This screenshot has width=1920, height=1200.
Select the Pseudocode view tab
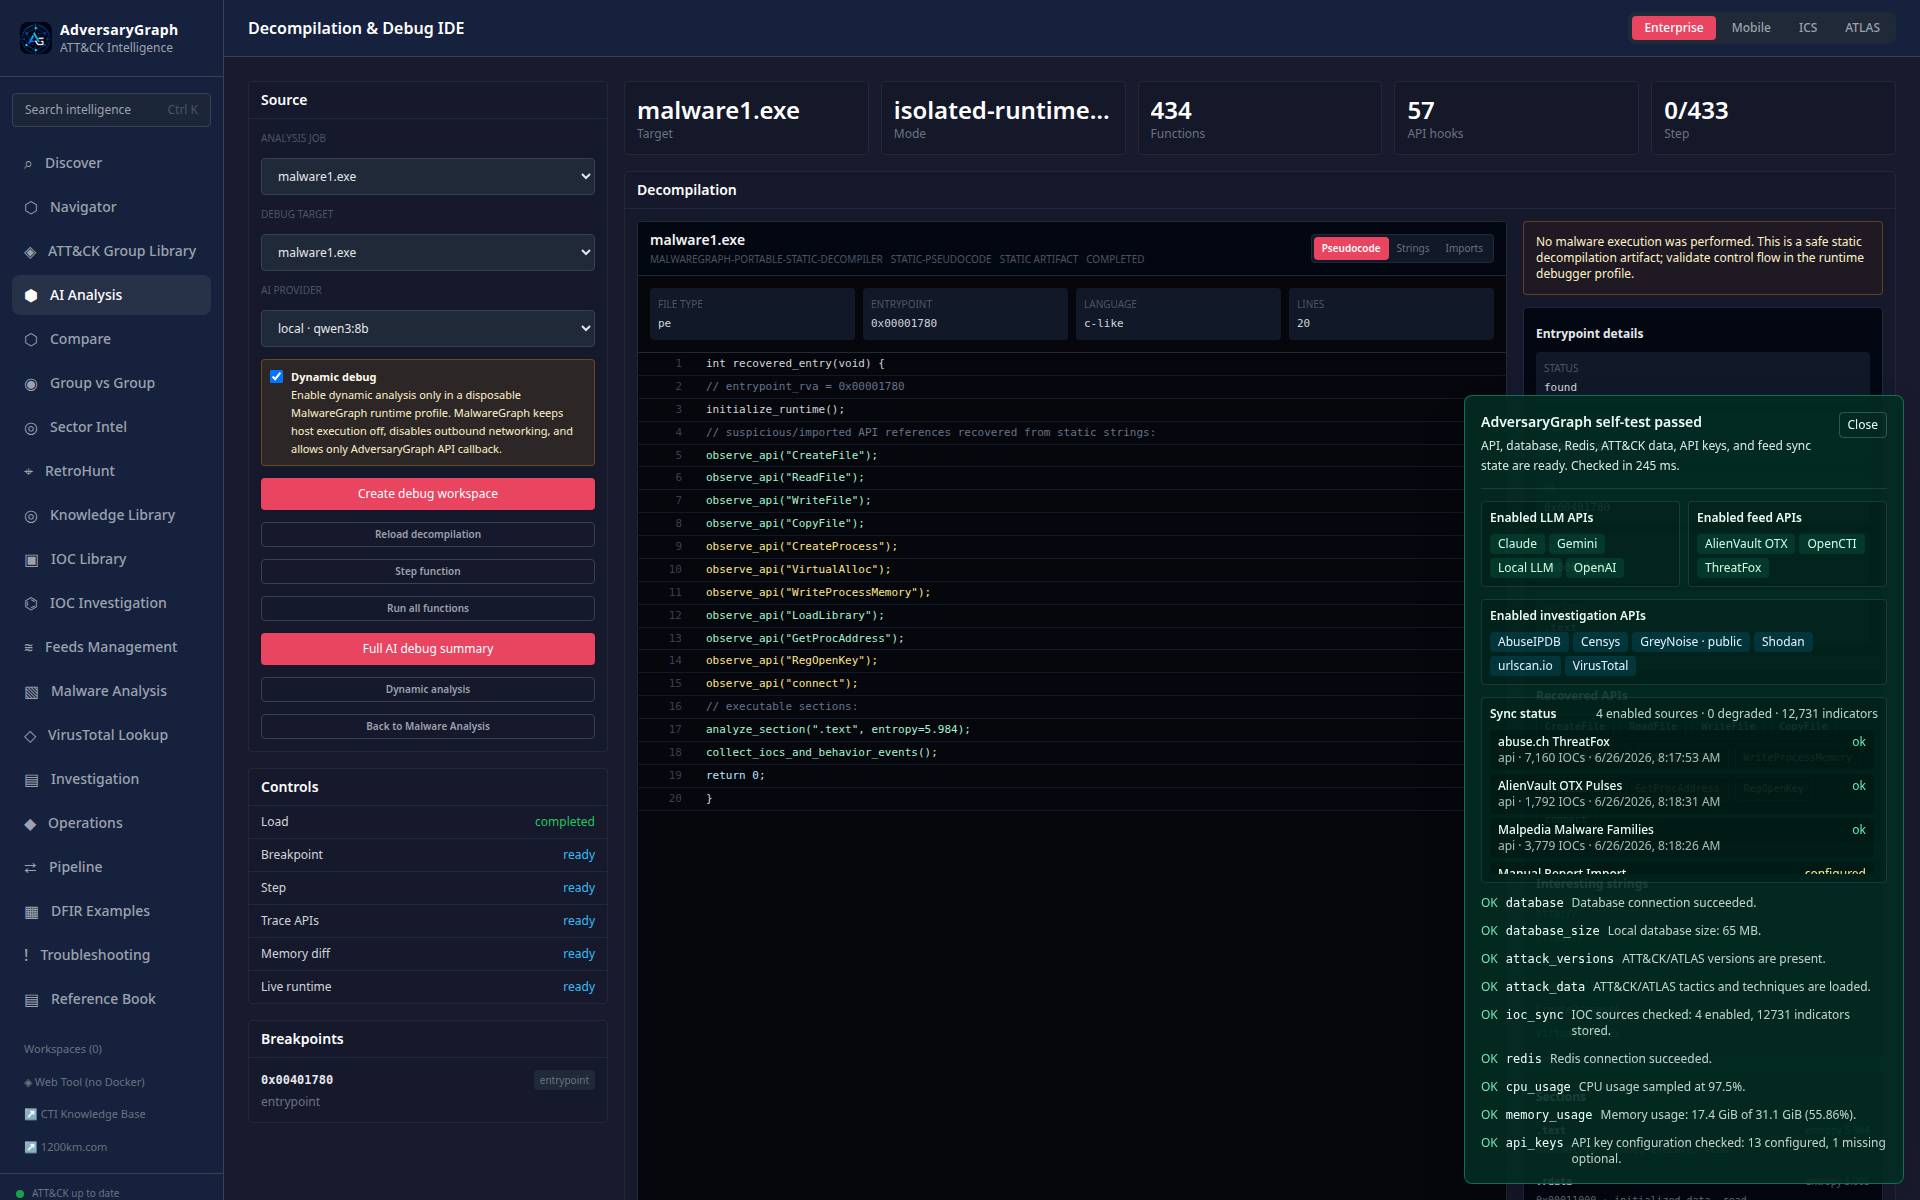(1350, 248)
